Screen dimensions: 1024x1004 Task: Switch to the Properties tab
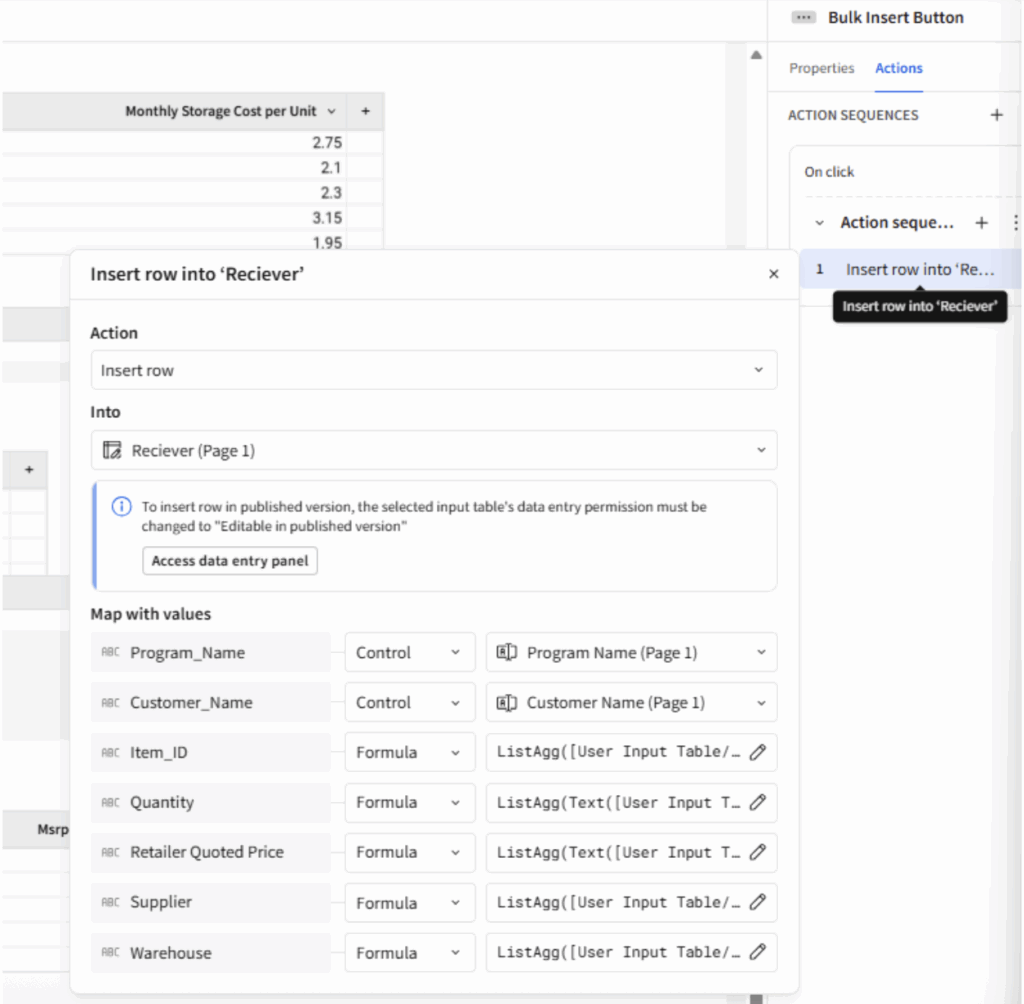[821, 68]
